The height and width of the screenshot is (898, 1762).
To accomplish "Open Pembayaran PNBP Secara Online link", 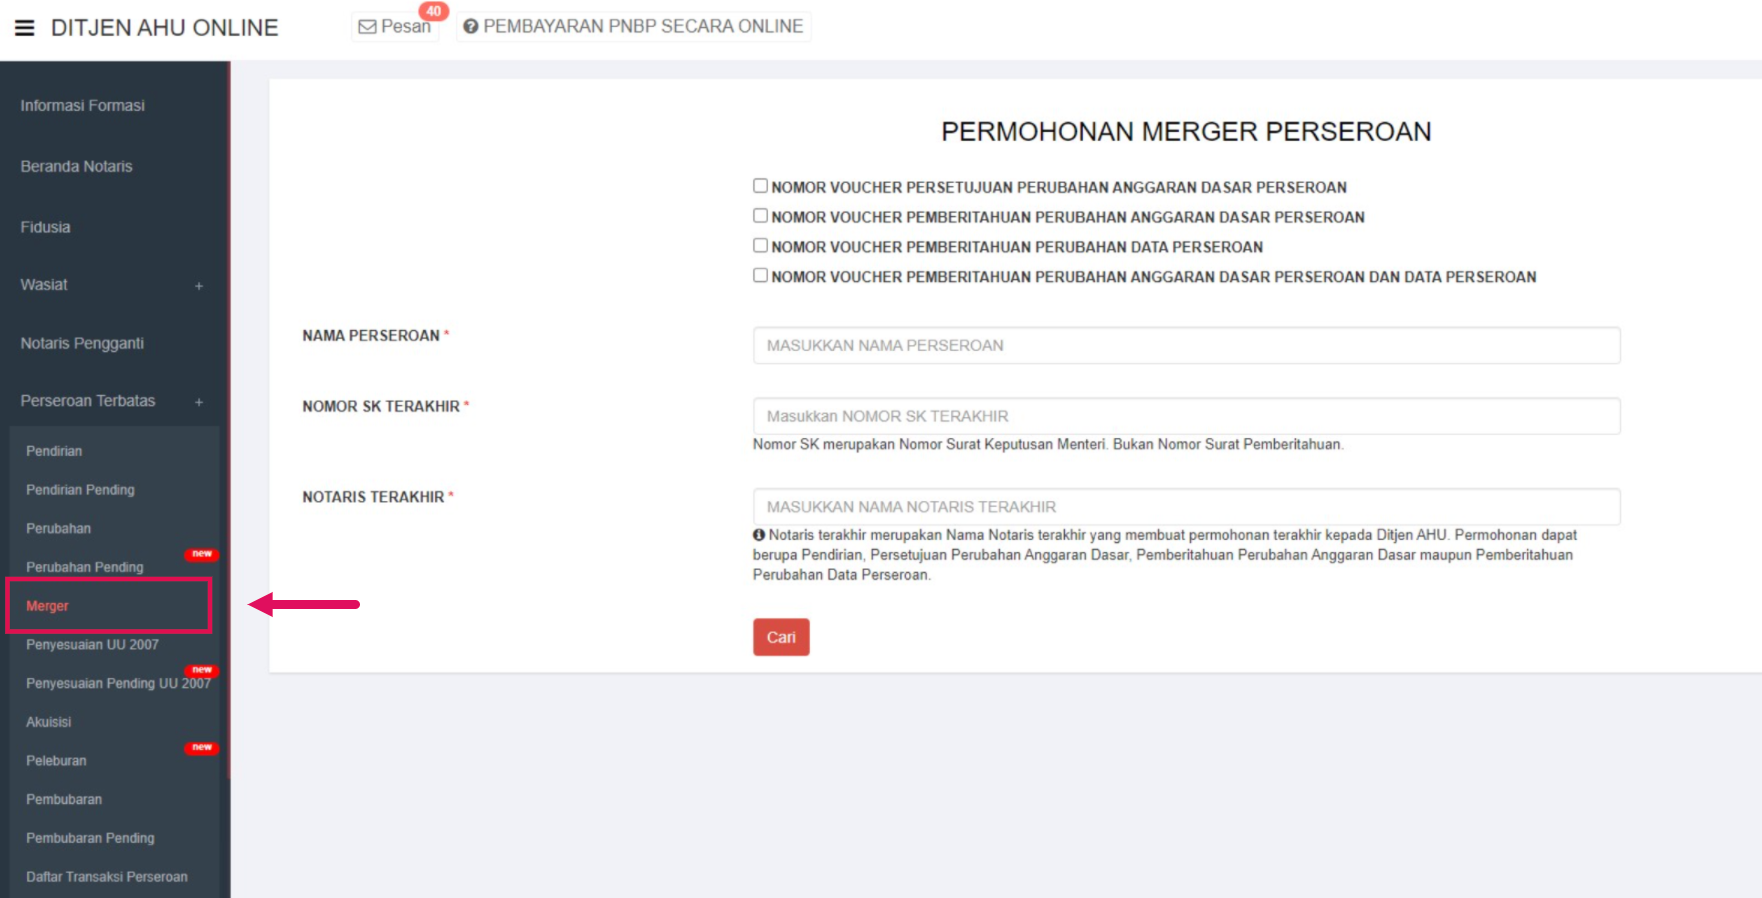I will 642,27.
